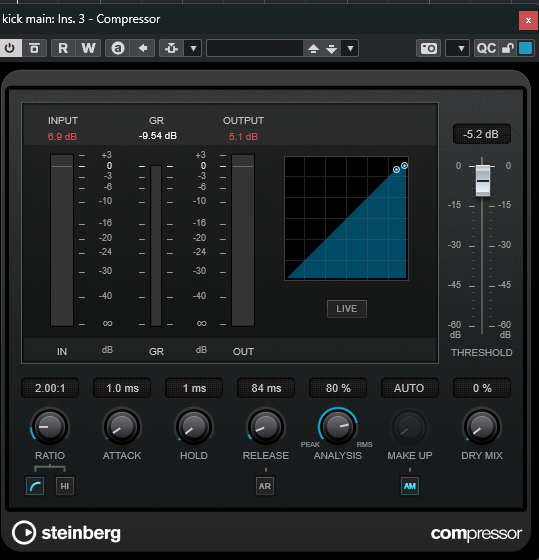This screenshot has width=539, height=560.
Task: Activate the side-chain input icon
Action: point(171,48)
